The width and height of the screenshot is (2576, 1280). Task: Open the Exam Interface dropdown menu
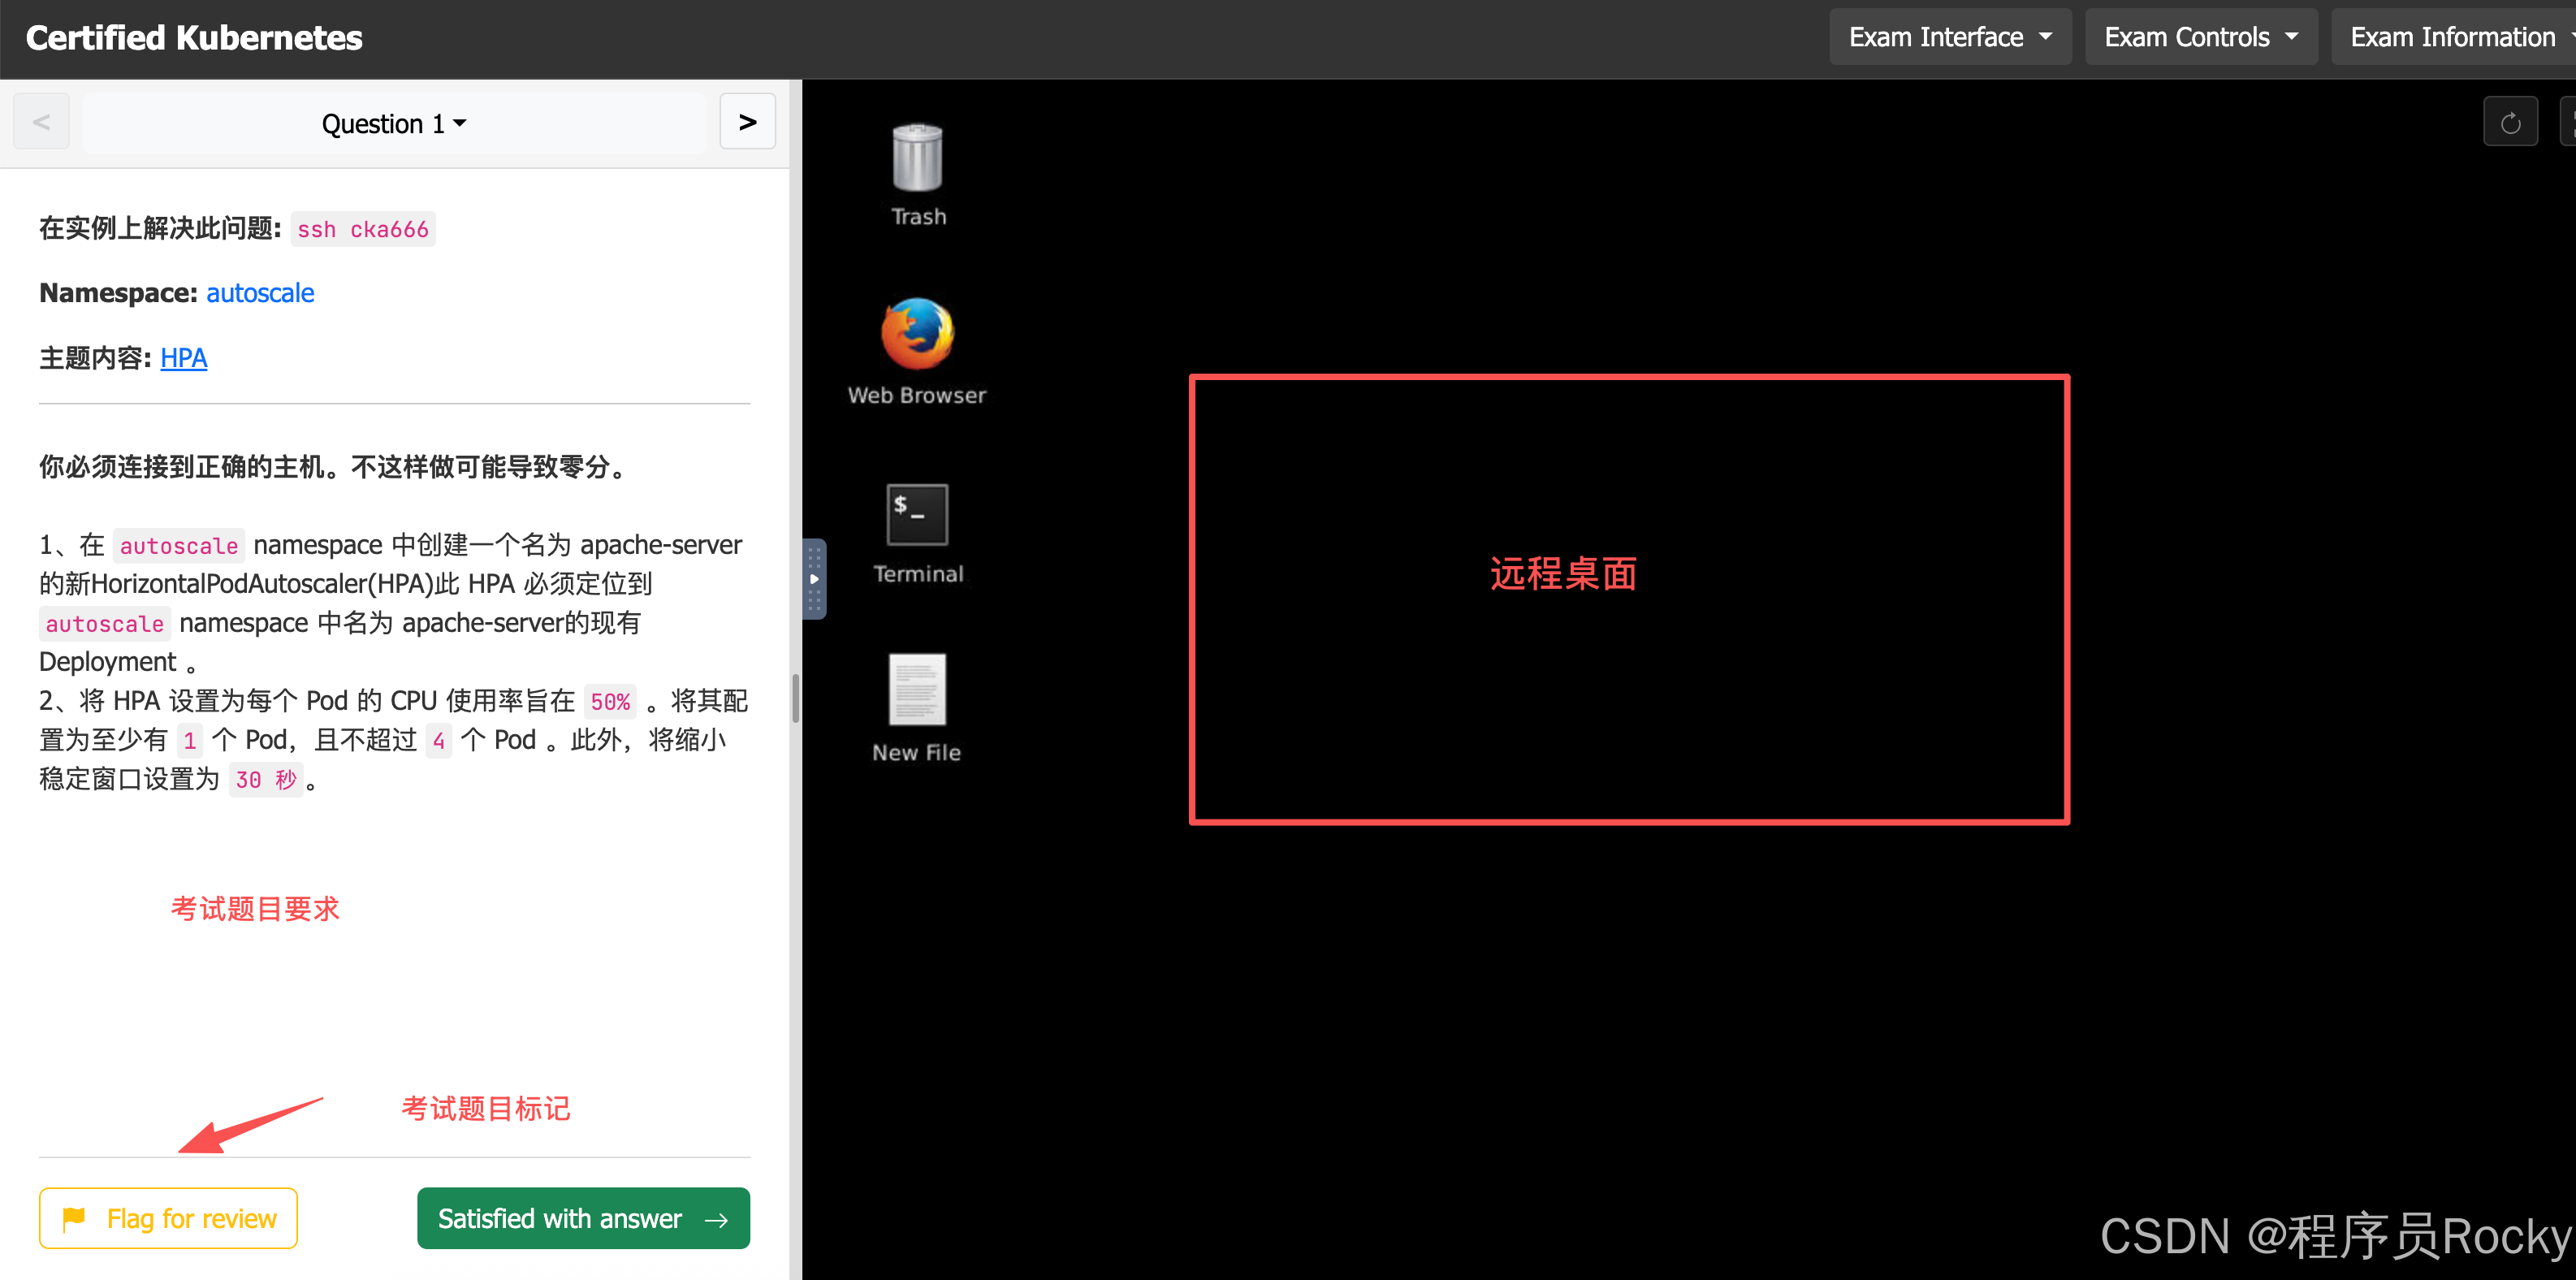pos(1949,37)
